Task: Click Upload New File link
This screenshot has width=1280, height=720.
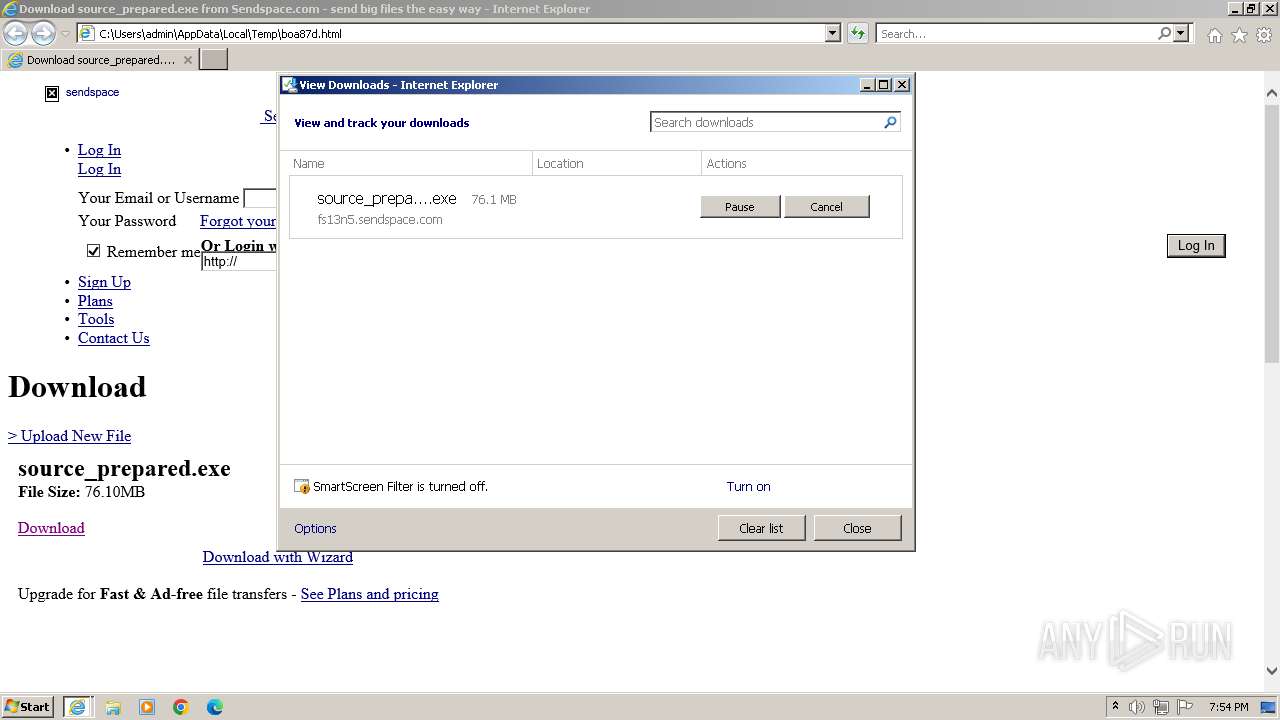Action: [69, 436]
